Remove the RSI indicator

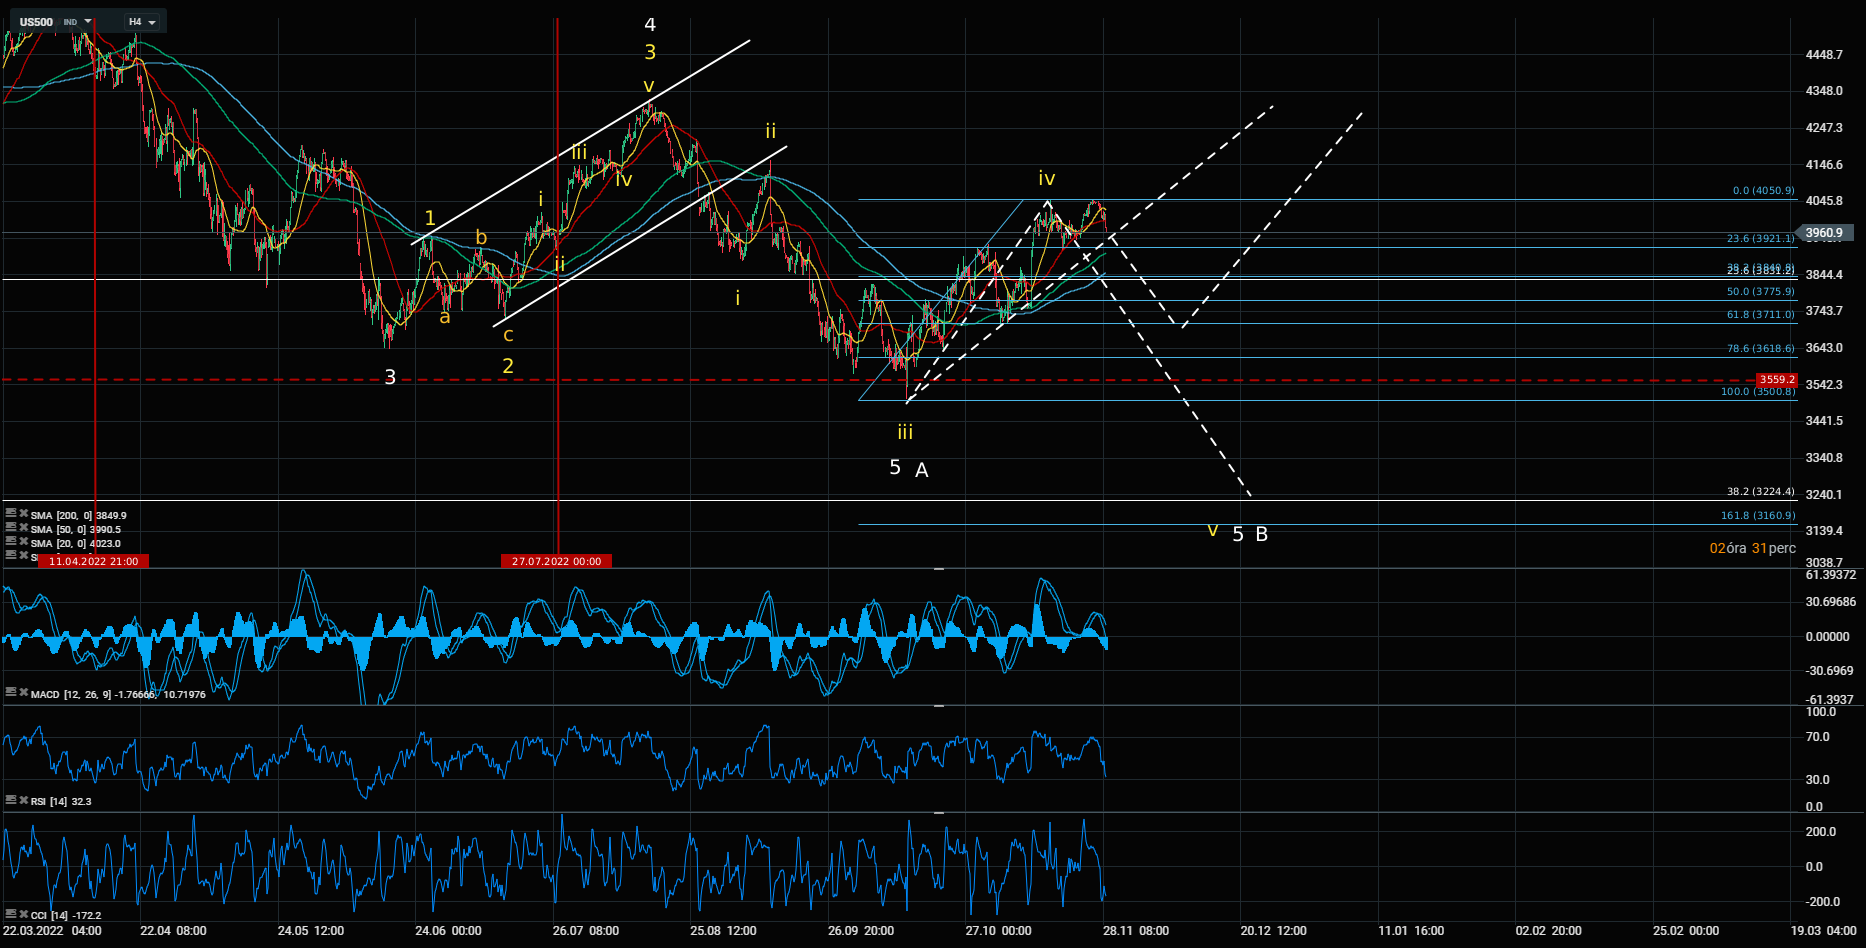(23, 800)
